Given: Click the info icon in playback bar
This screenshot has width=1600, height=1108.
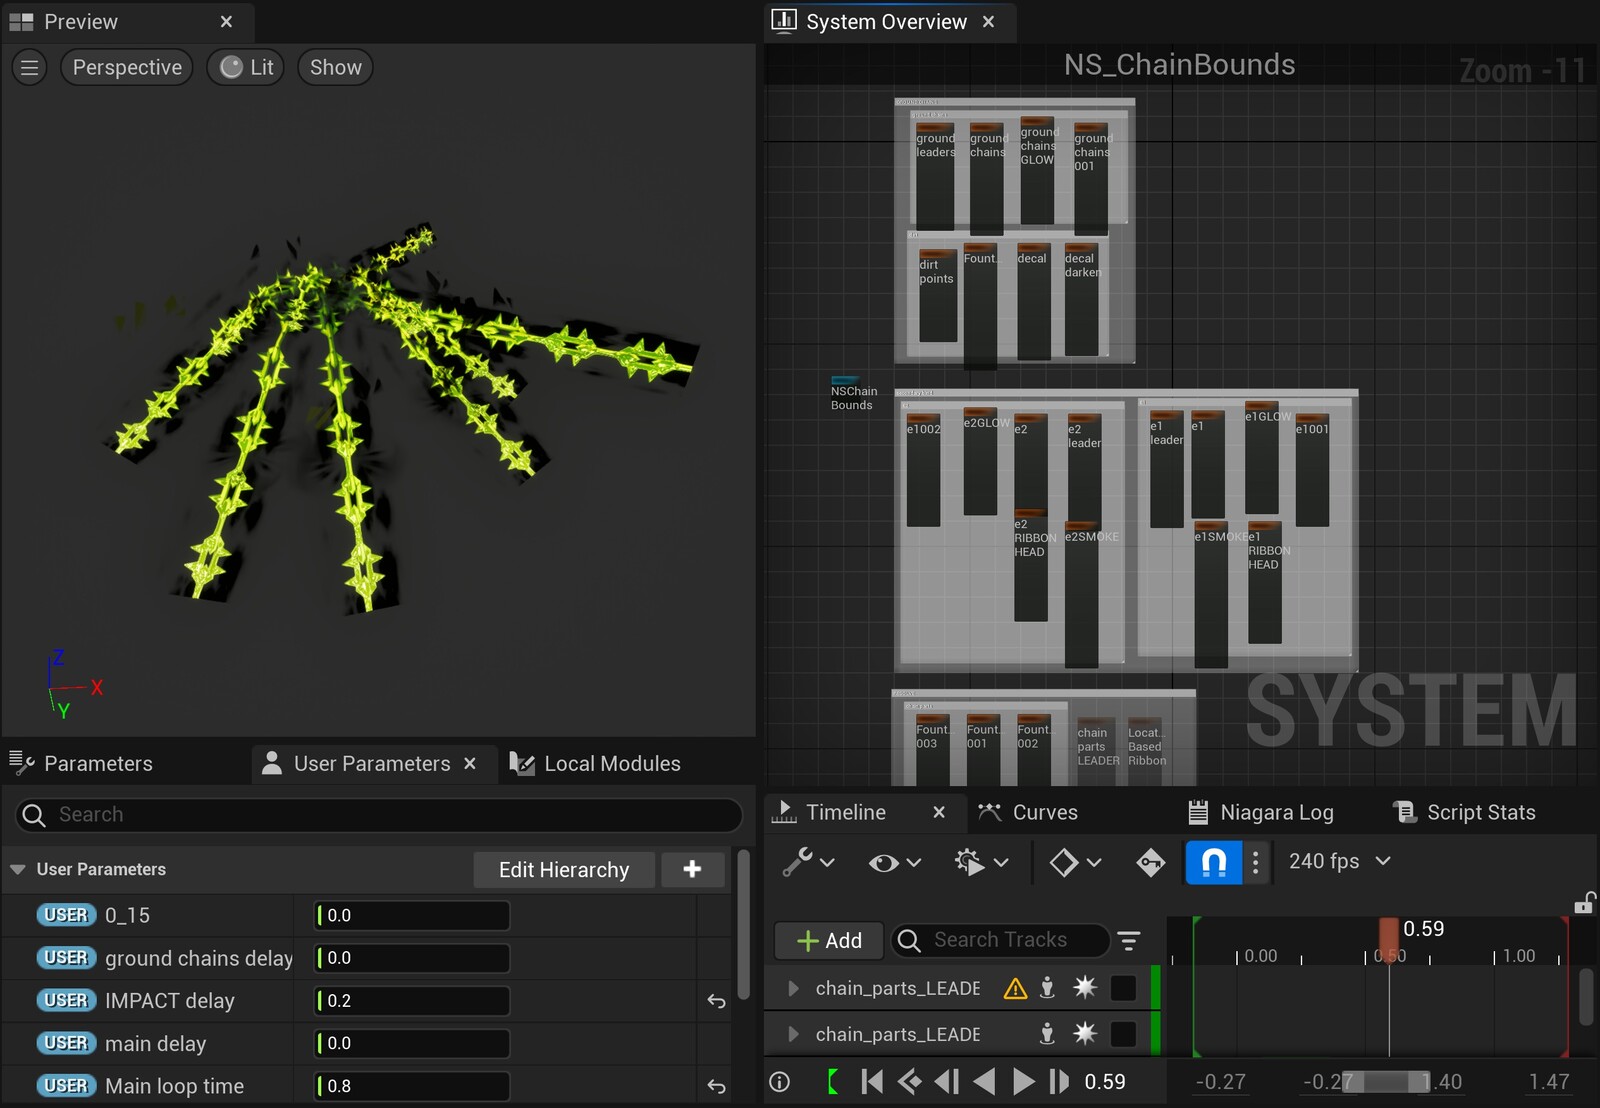Looking at the screenshot, I should (780, 1082).
